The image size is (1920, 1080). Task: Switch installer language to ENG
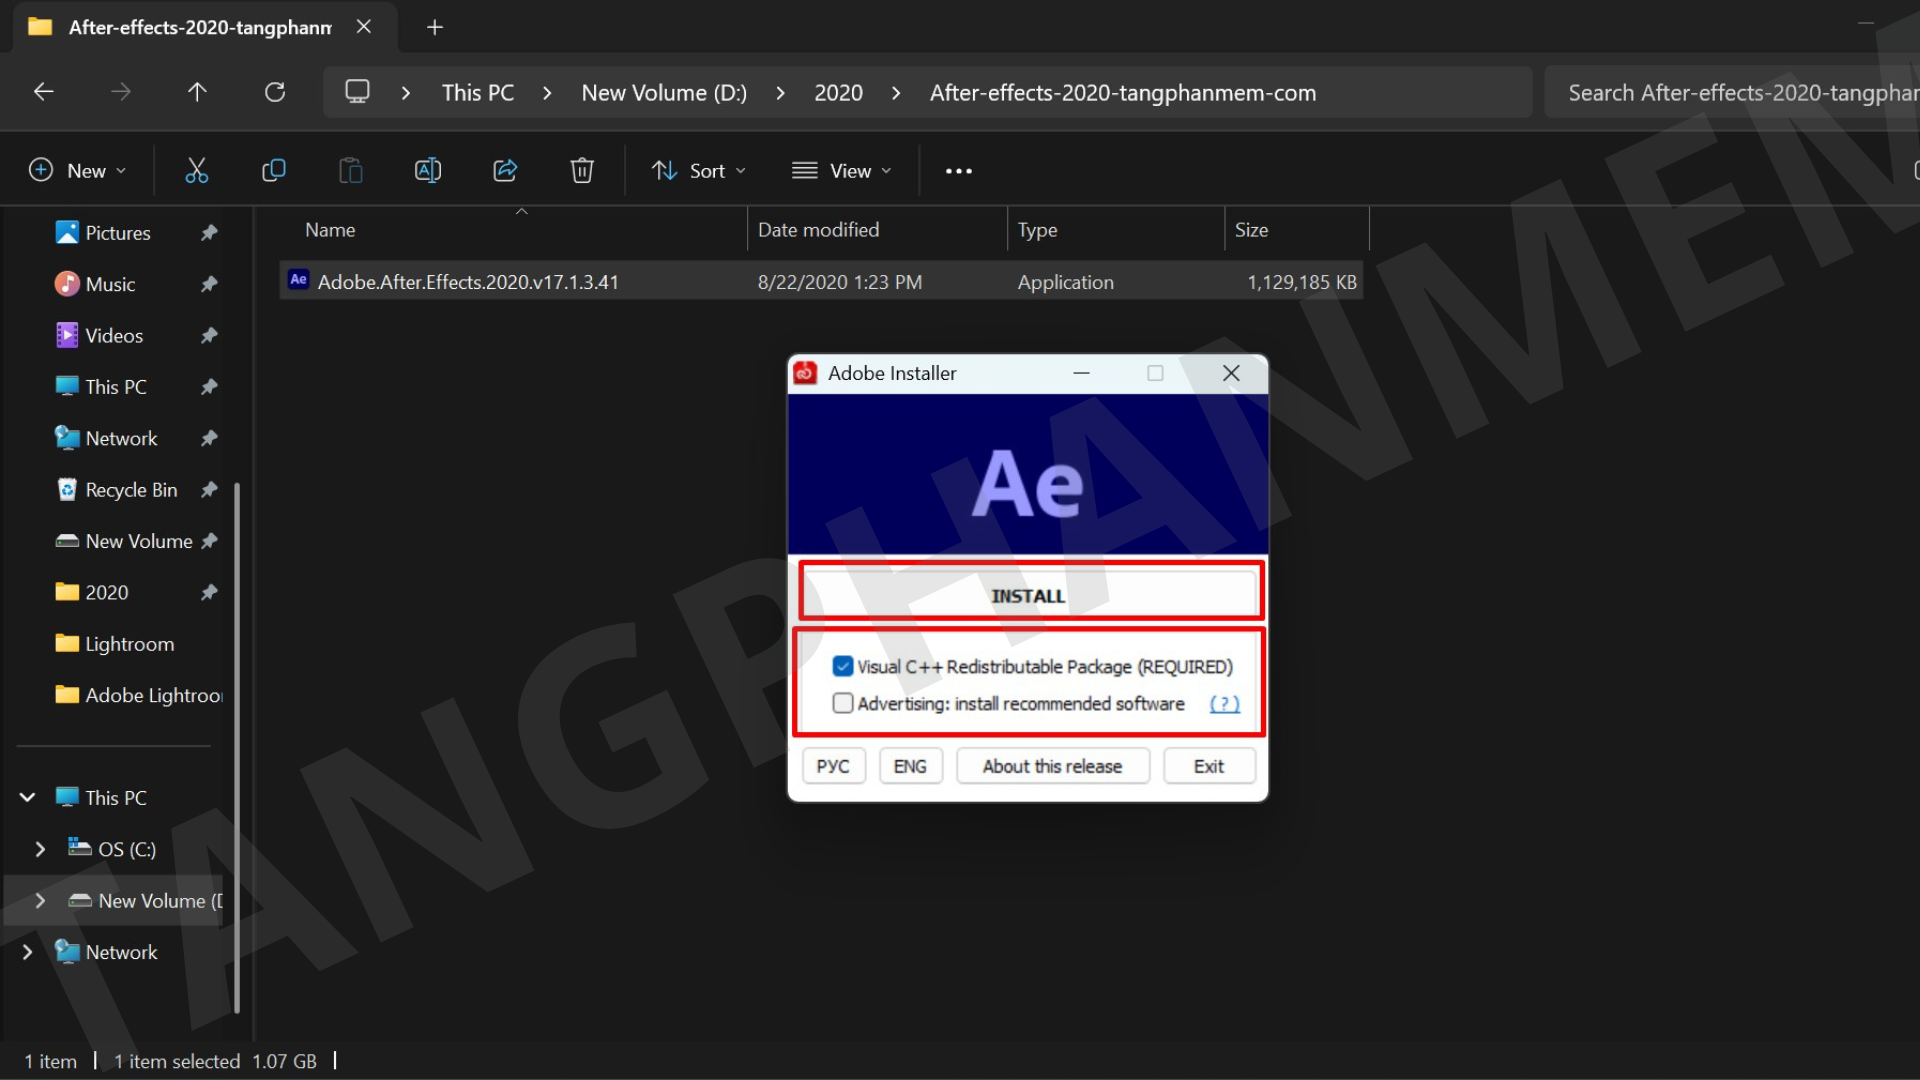pyautogui.click(x=910, y=766)
